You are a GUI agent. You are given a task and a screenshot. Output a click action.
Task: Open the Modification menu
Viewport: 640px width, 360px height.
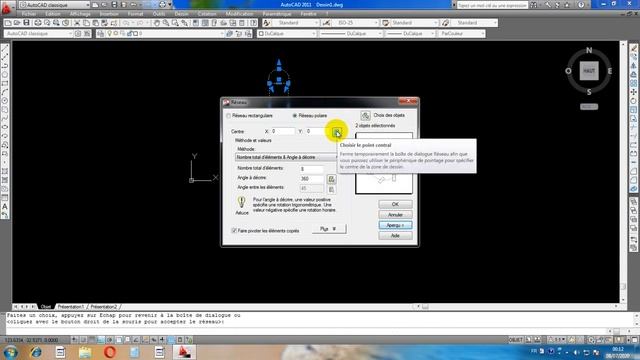coord(240,14)
